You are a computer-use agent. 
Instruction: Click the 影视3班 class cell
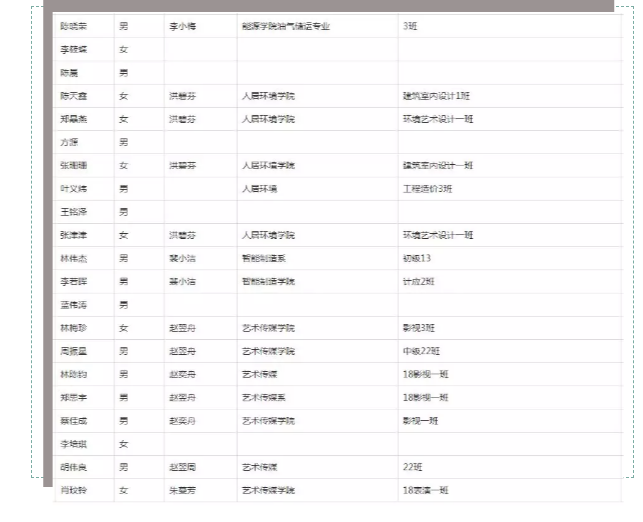pos(510,328)
